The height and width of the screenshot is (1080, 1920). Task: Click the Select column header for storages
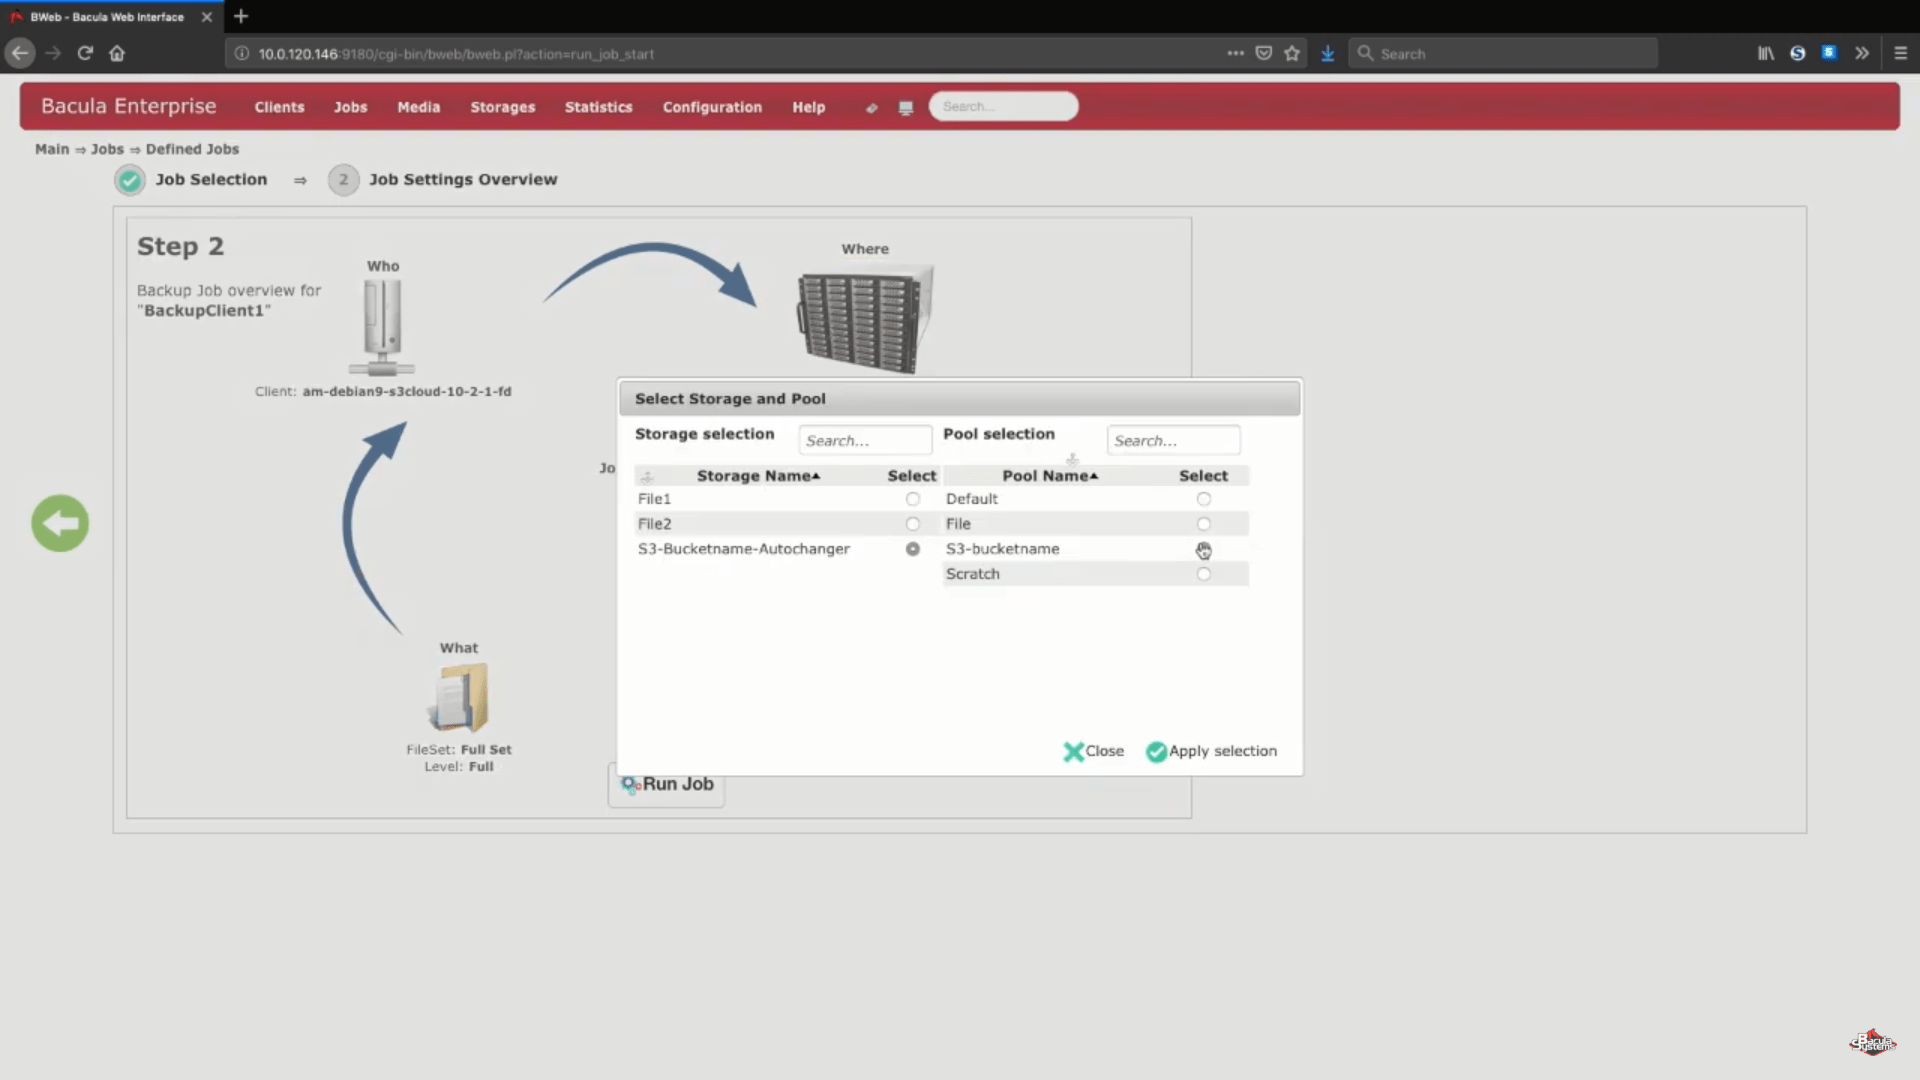point(912,476)
